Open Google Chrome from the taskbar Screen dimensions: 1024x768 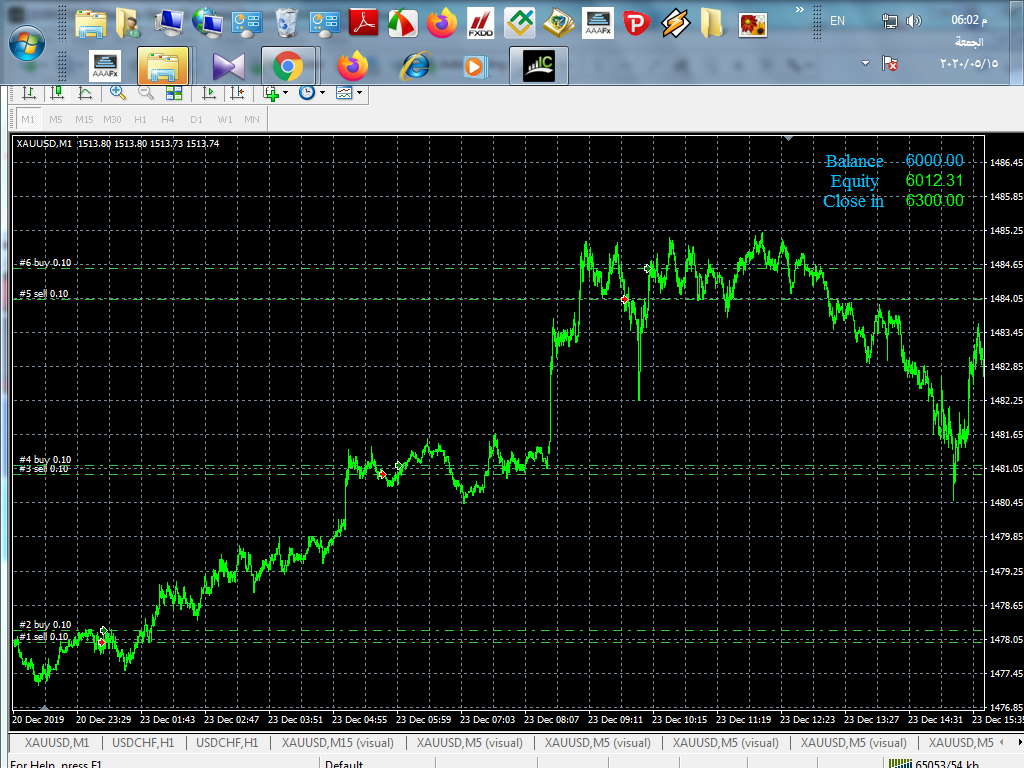(288, 66)
